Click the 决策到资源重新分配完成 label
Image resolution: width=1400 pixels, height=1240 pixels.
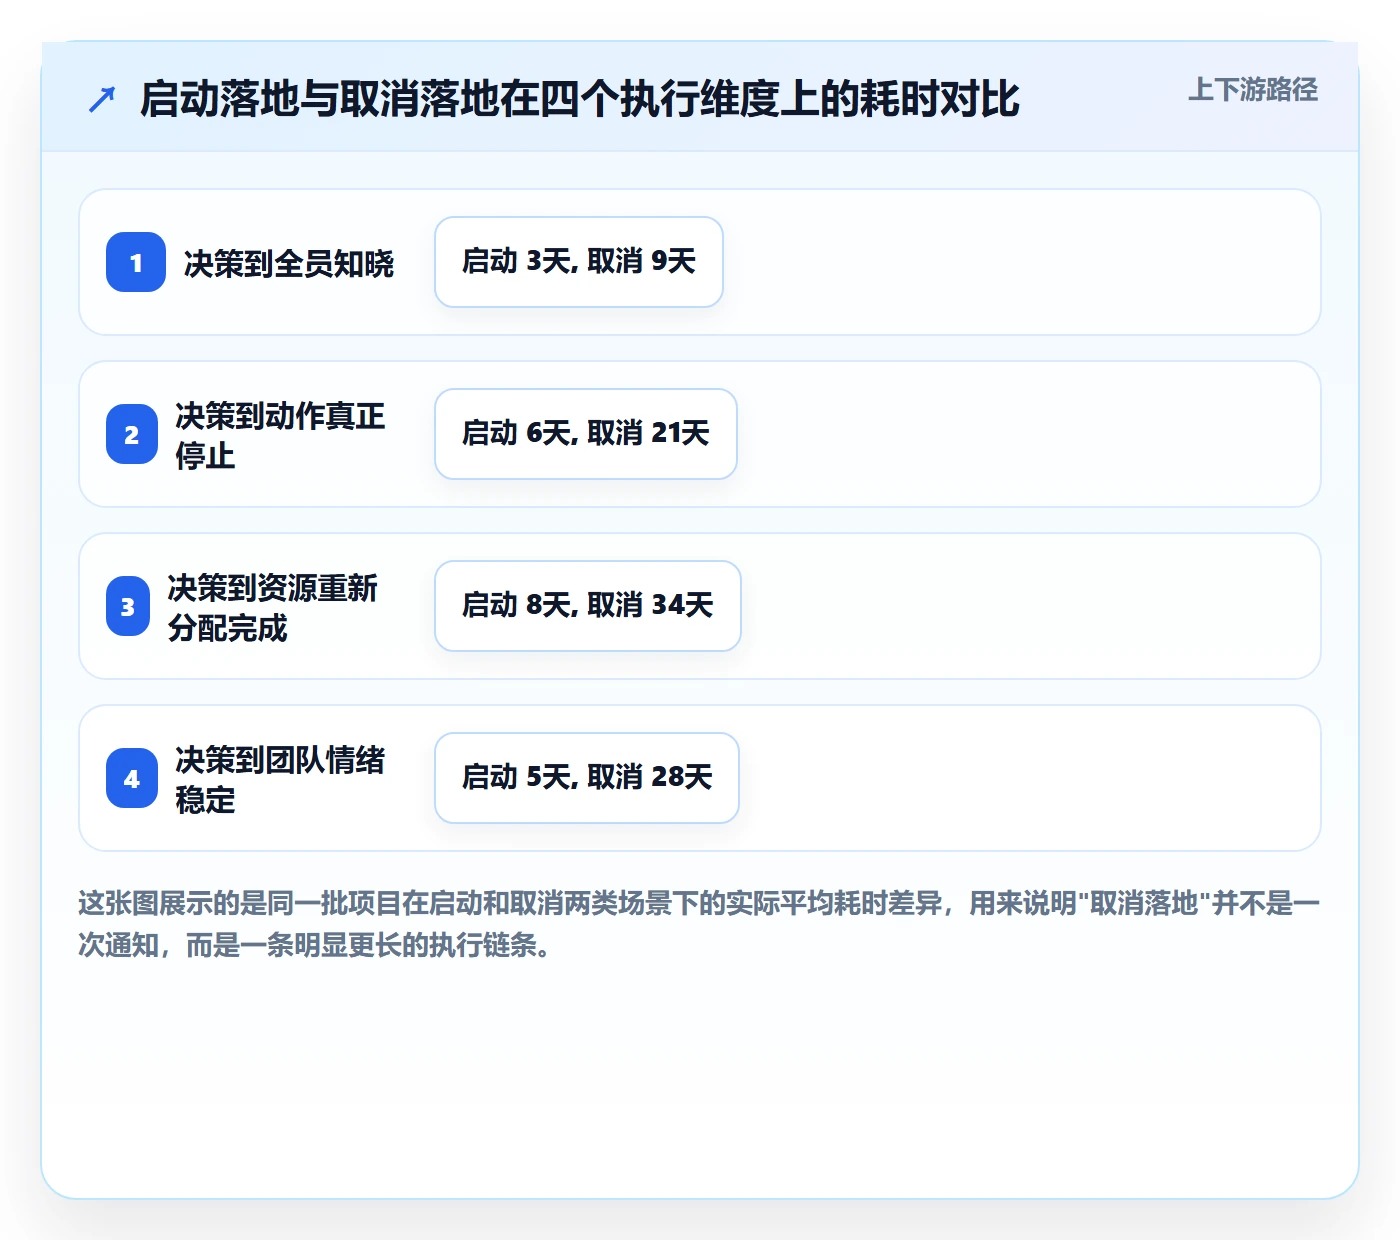click(272, 607)
